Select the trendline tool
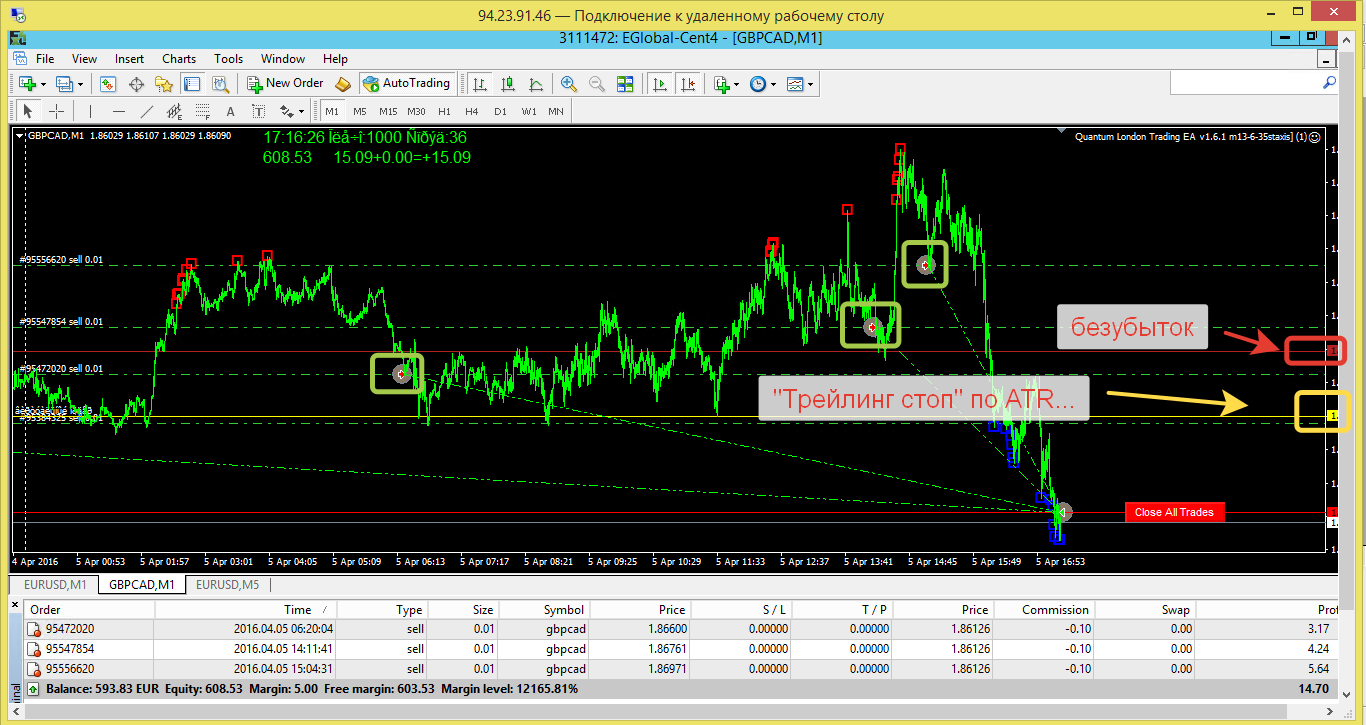 [x=147, y=111]
